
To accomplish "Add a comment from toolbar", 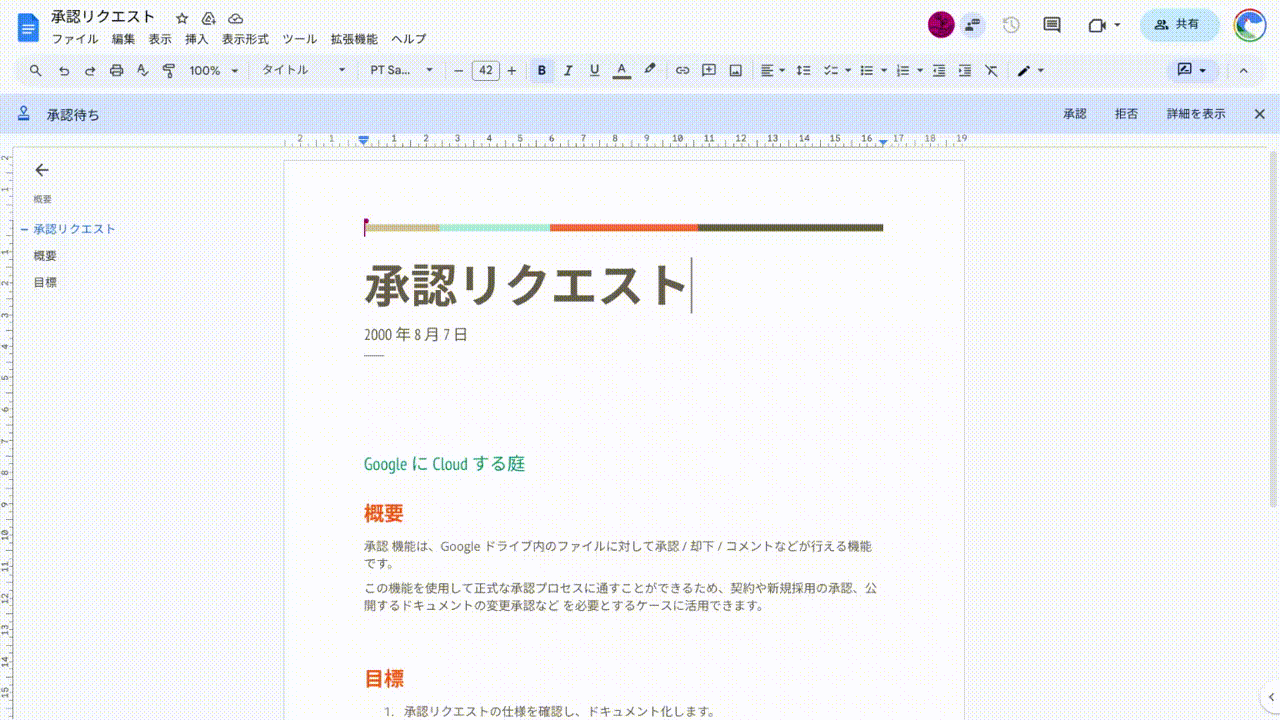I will pyautogui.click(x=709, y=70).
